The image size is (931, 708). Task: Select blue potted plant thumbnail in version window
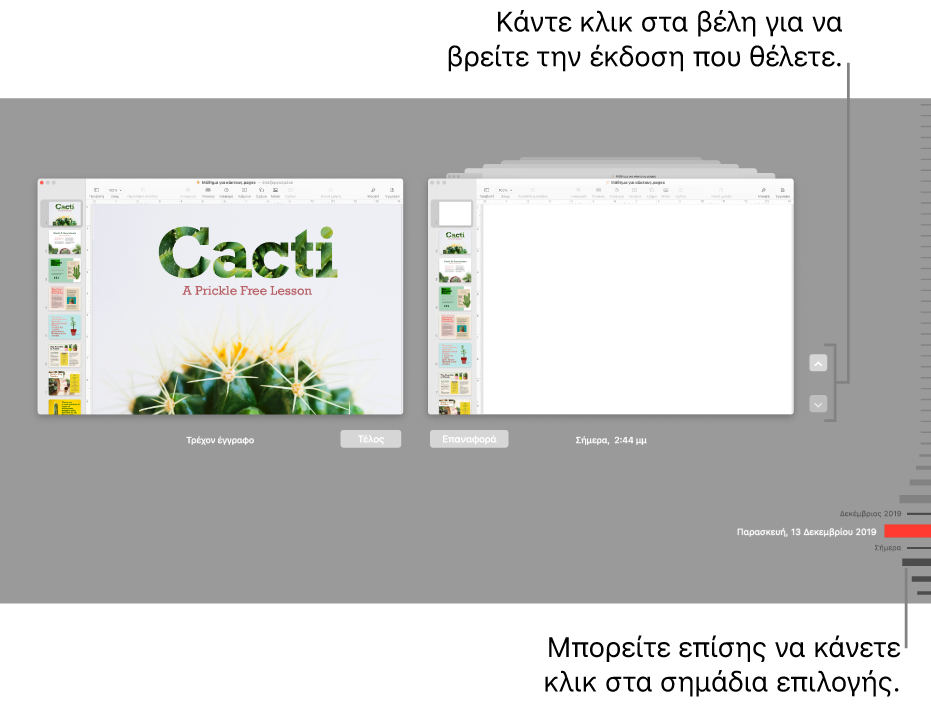coord(455,355)
